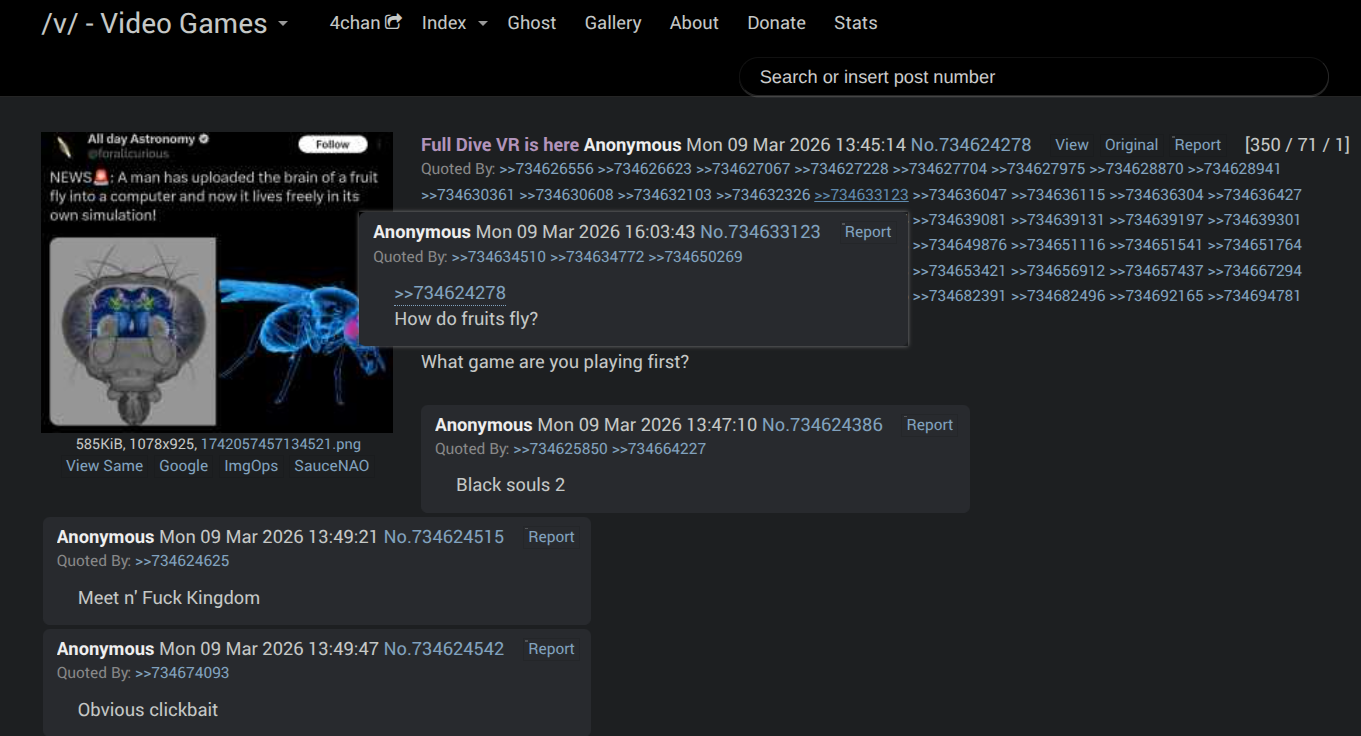Open the fruit fly thread image thumbnail

coord(217,282)
